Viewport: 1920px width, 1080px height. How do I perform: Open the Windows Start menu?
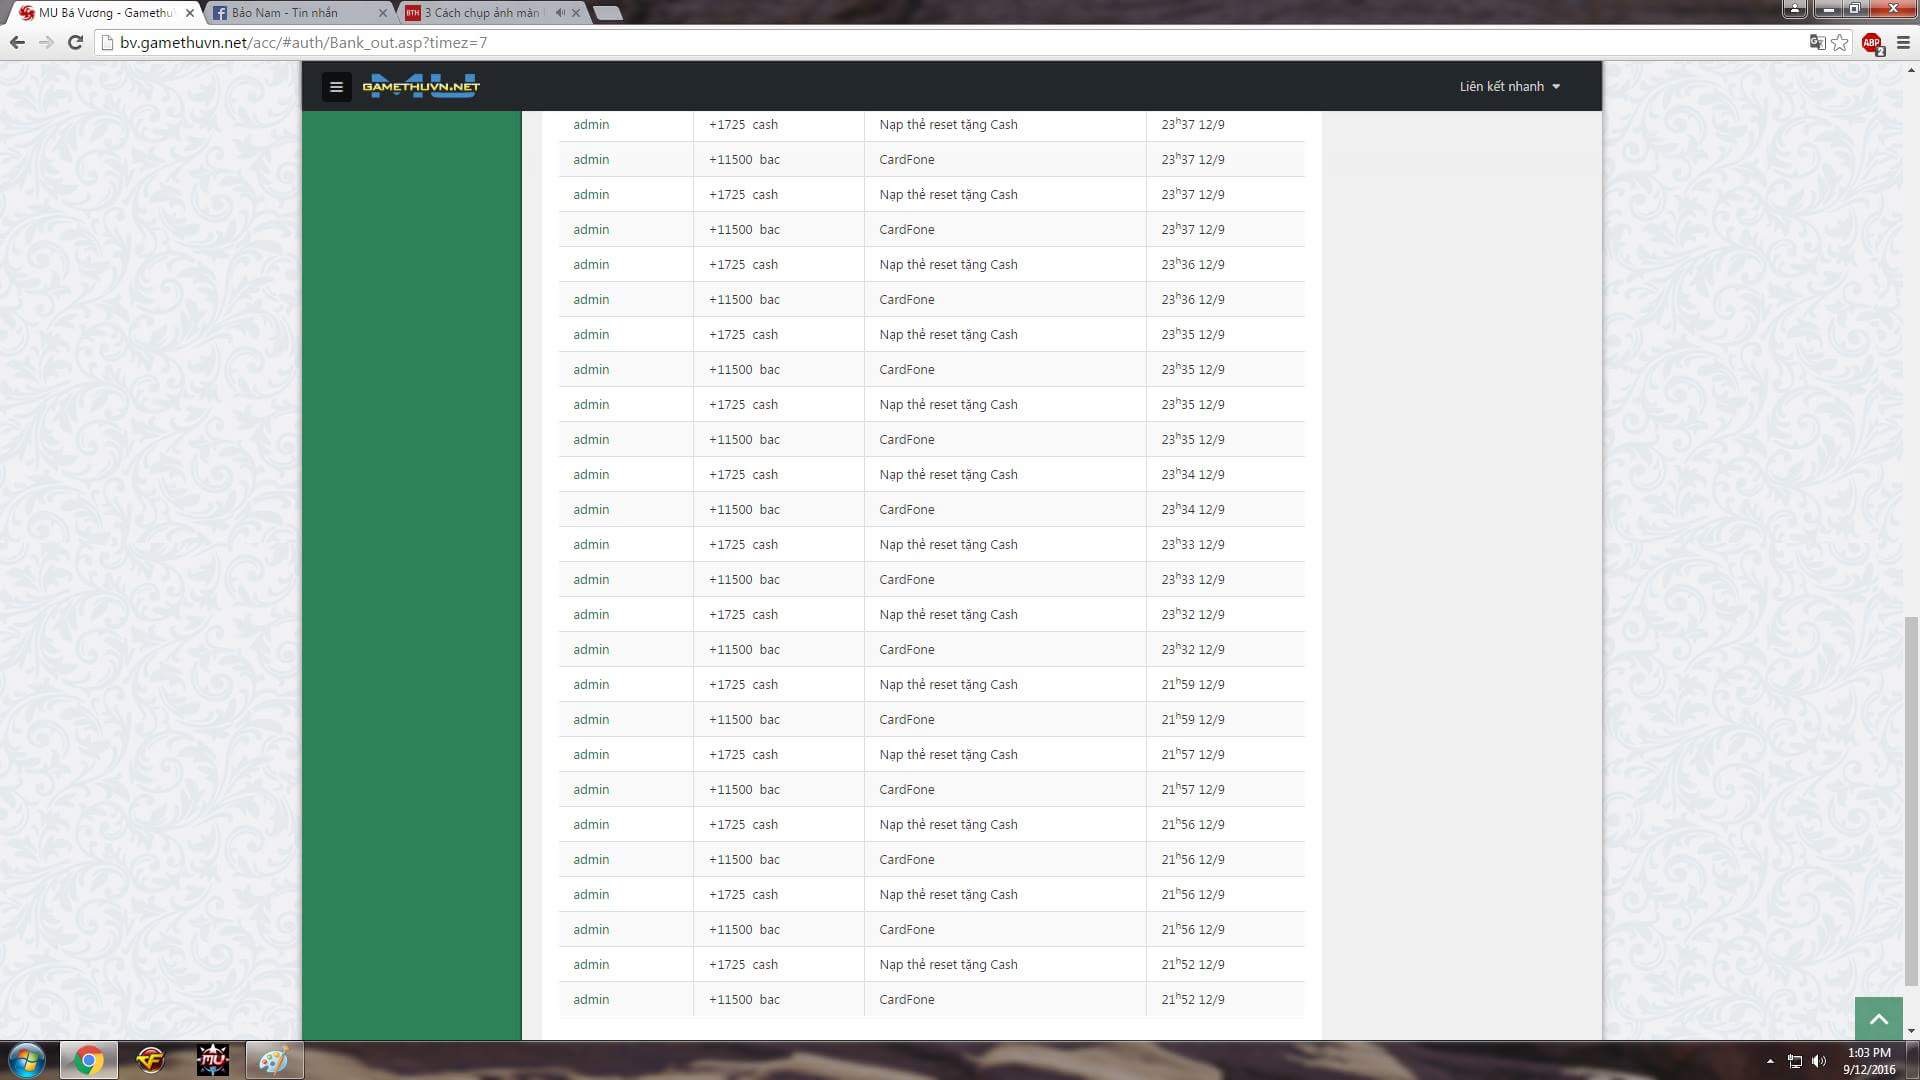[27, 1060]
